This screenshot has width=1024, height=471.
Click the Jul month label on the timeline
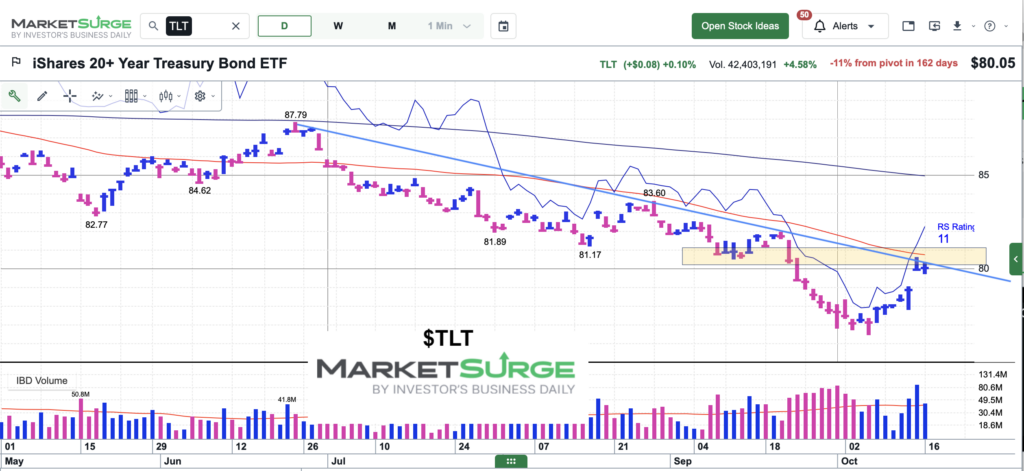click(x=338, y=461)
